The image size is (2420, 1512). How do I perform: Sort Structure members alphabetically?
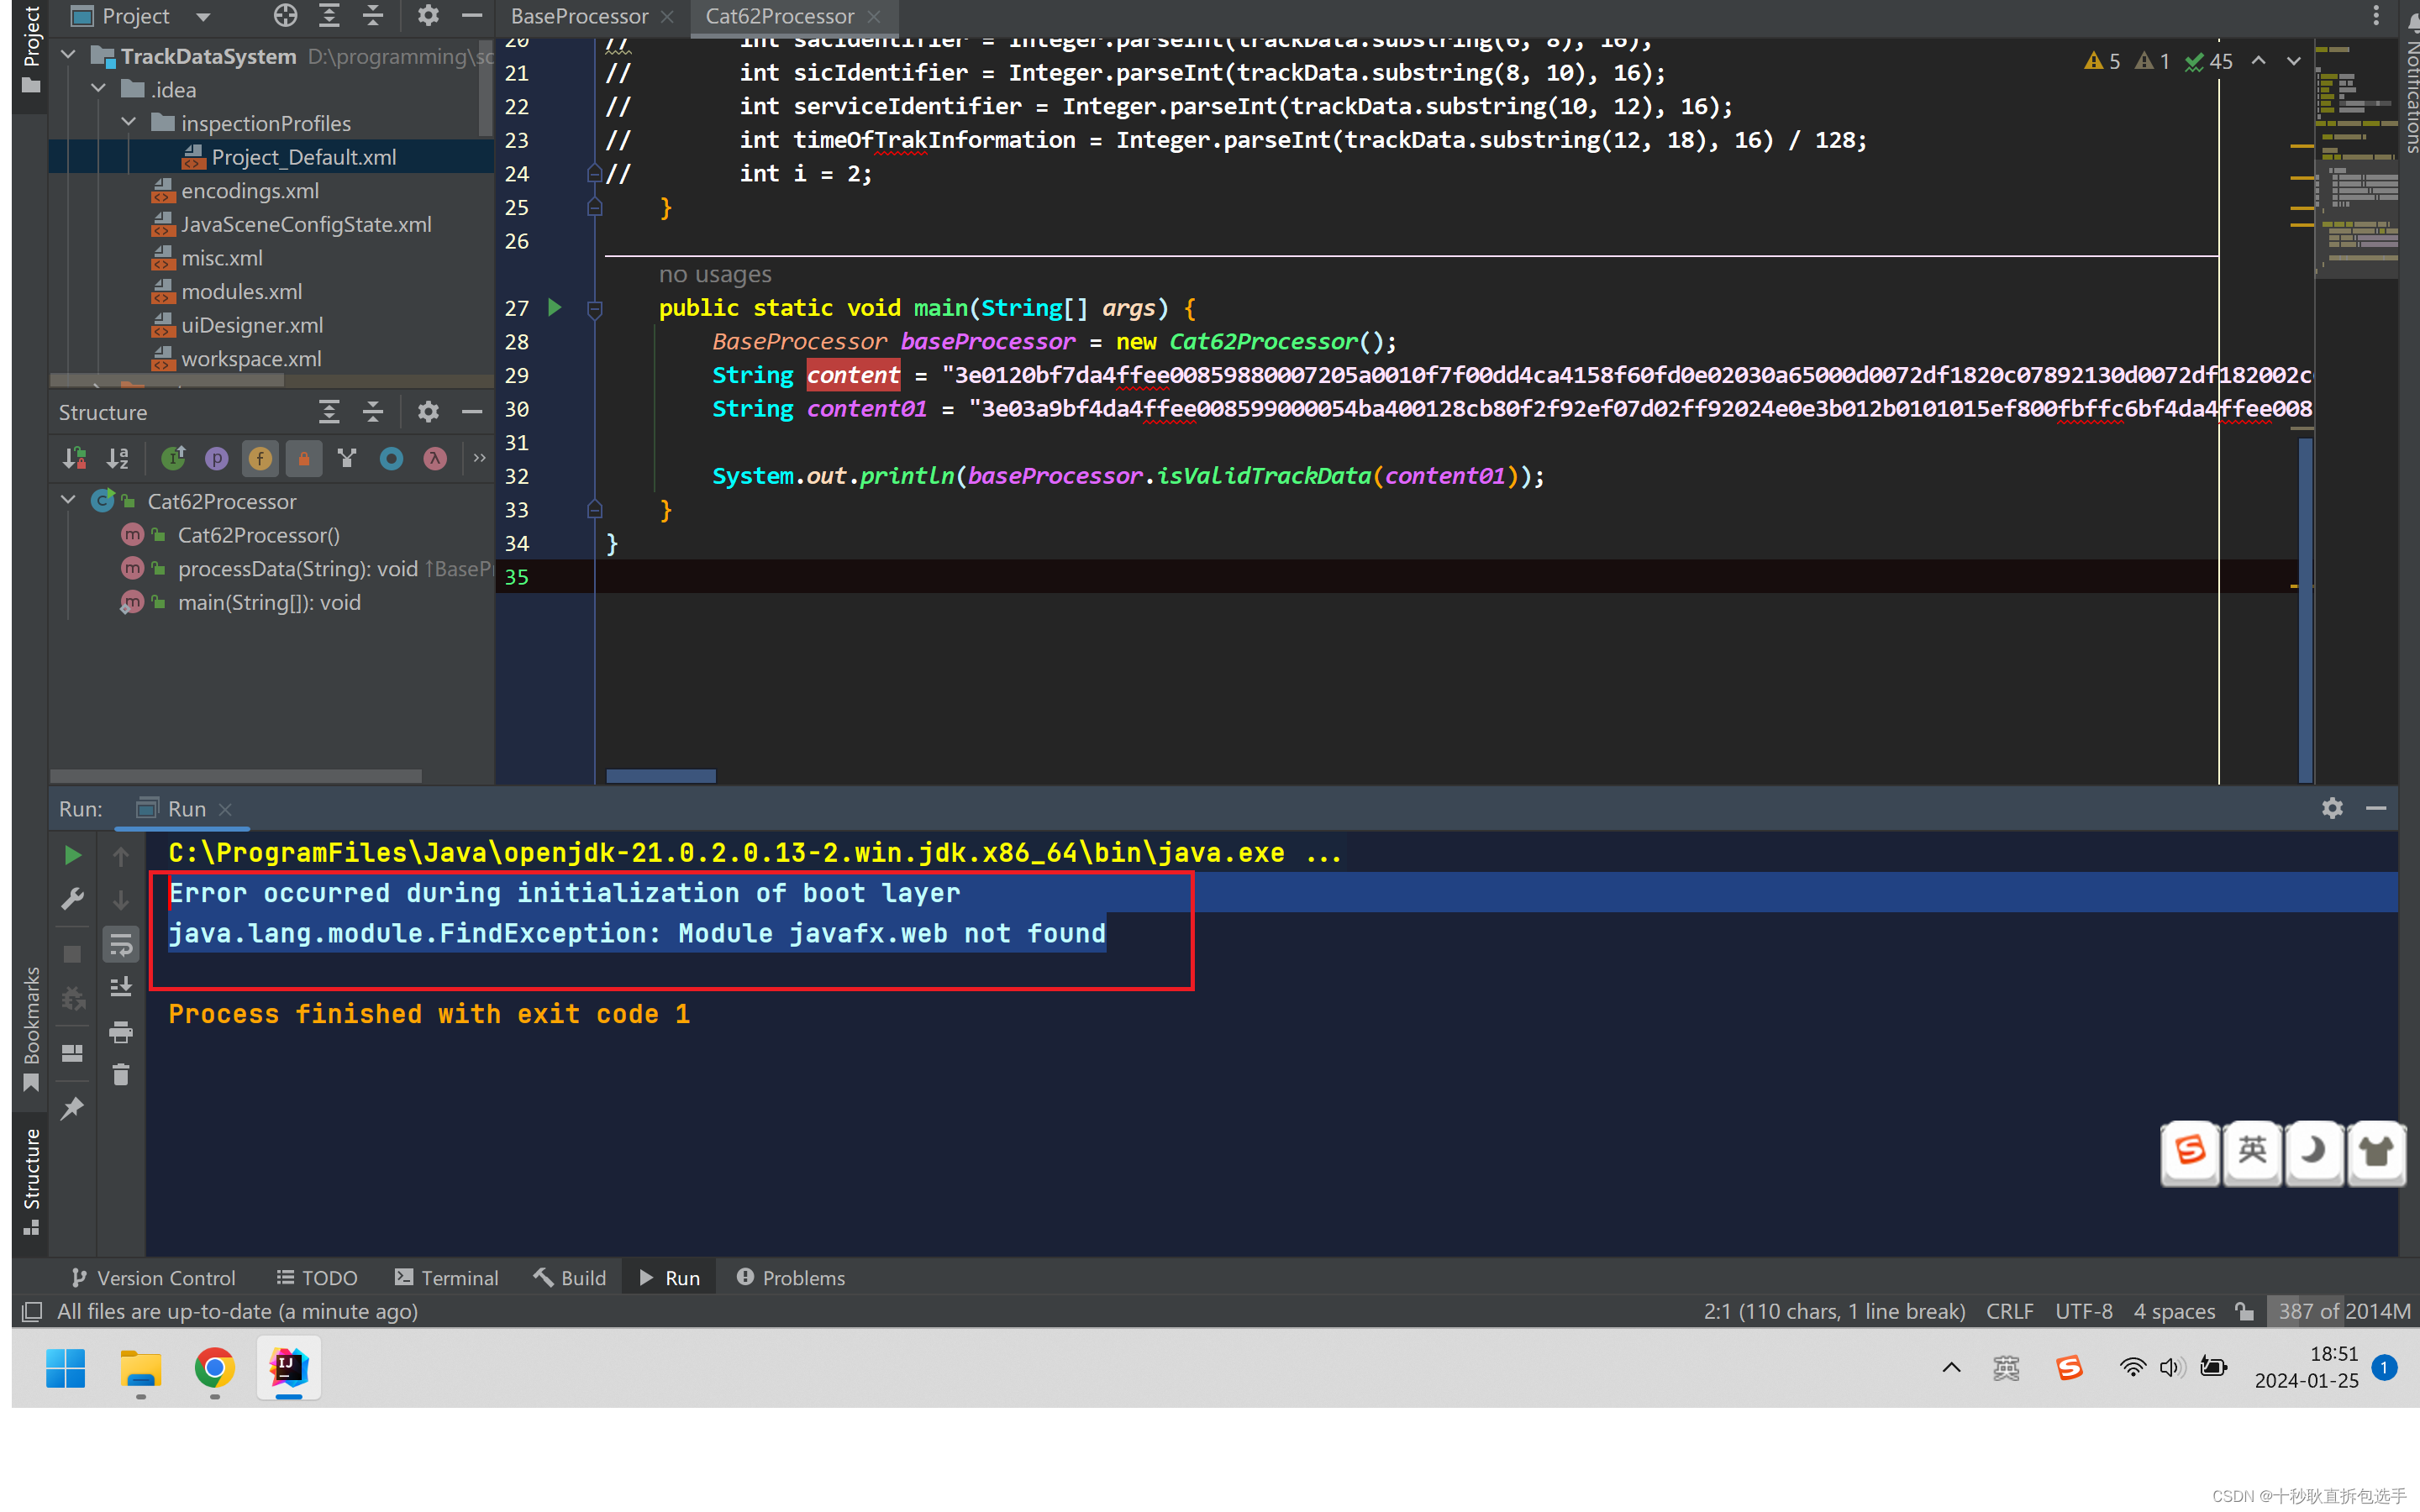pos(117,458)
